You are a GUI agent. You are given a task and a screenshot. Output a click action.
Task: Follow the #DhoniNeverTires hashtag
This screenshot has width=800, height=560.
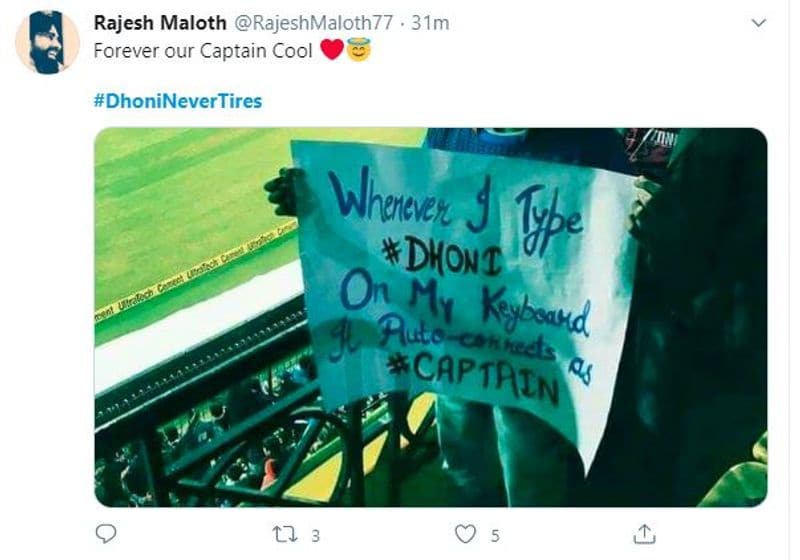(x=178, y=101)
